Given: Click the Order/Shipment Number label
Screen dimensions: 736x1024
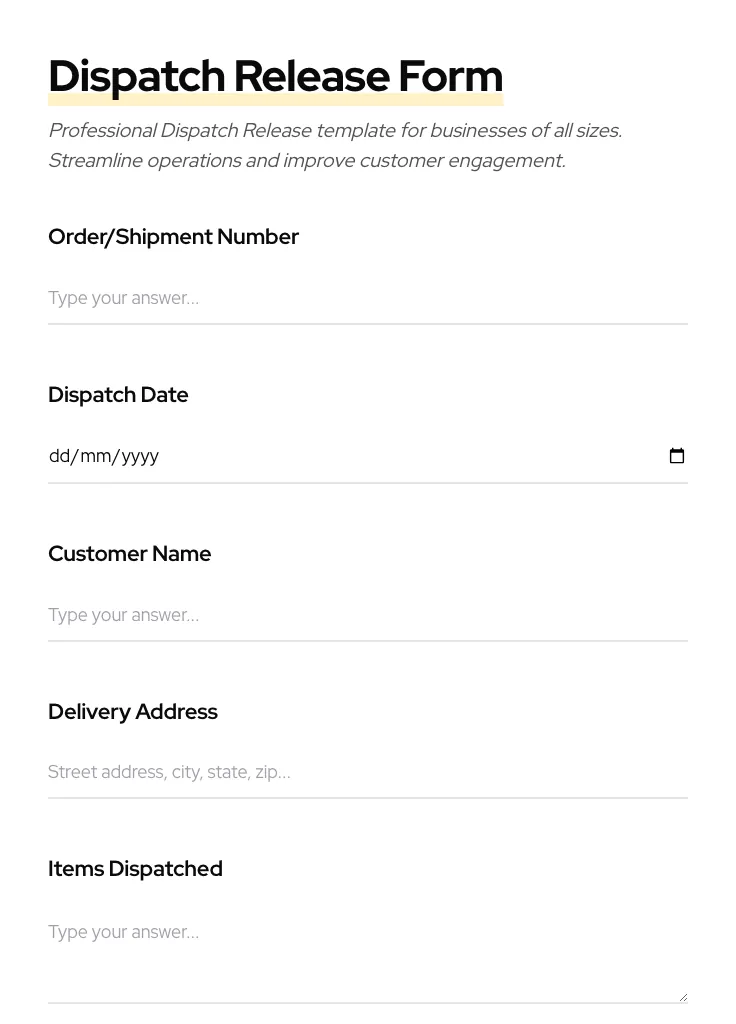Looking at the screenshot, I should tap(173, 237).
